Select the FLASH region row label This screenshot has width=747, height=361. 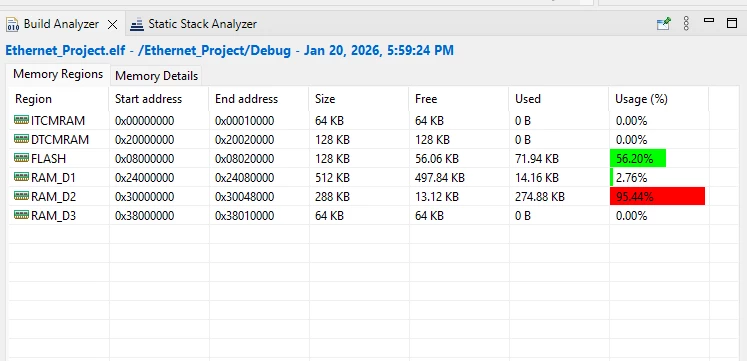[x=48, y=159]
